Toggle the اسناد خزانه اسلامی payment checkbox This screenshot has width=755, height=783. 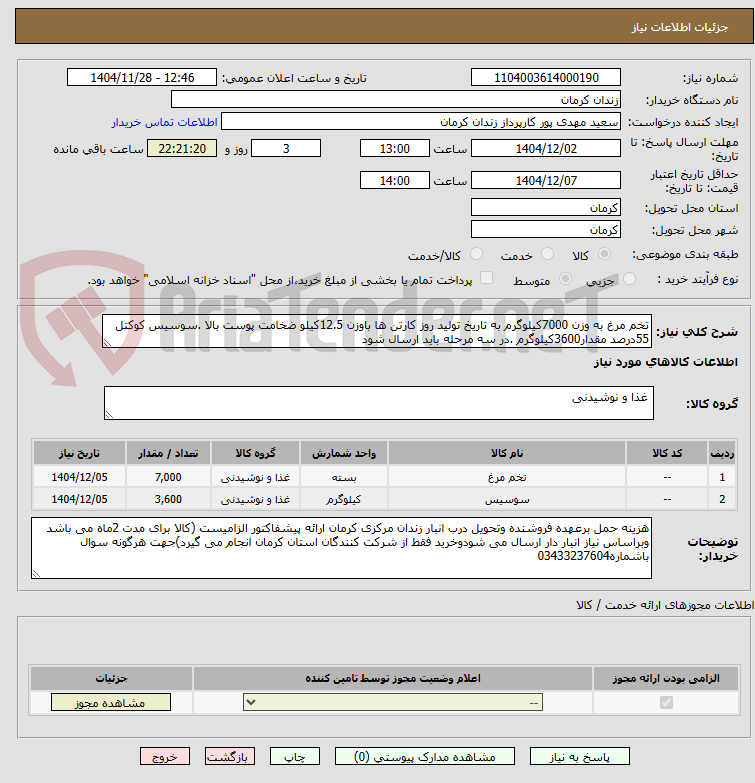point(486,278)
